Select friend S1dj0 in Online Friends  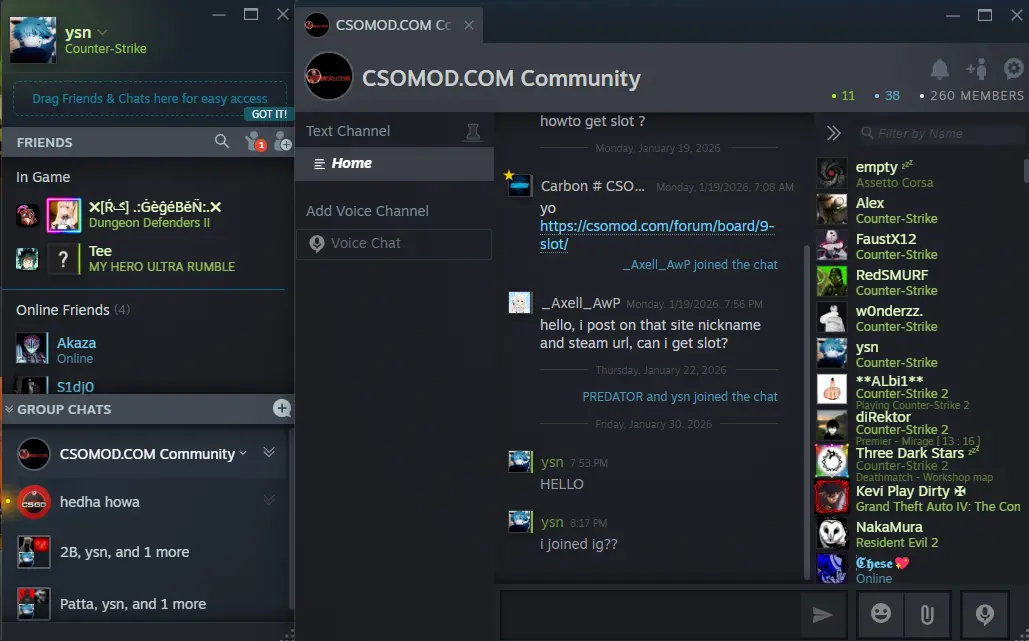pos(146,384)
